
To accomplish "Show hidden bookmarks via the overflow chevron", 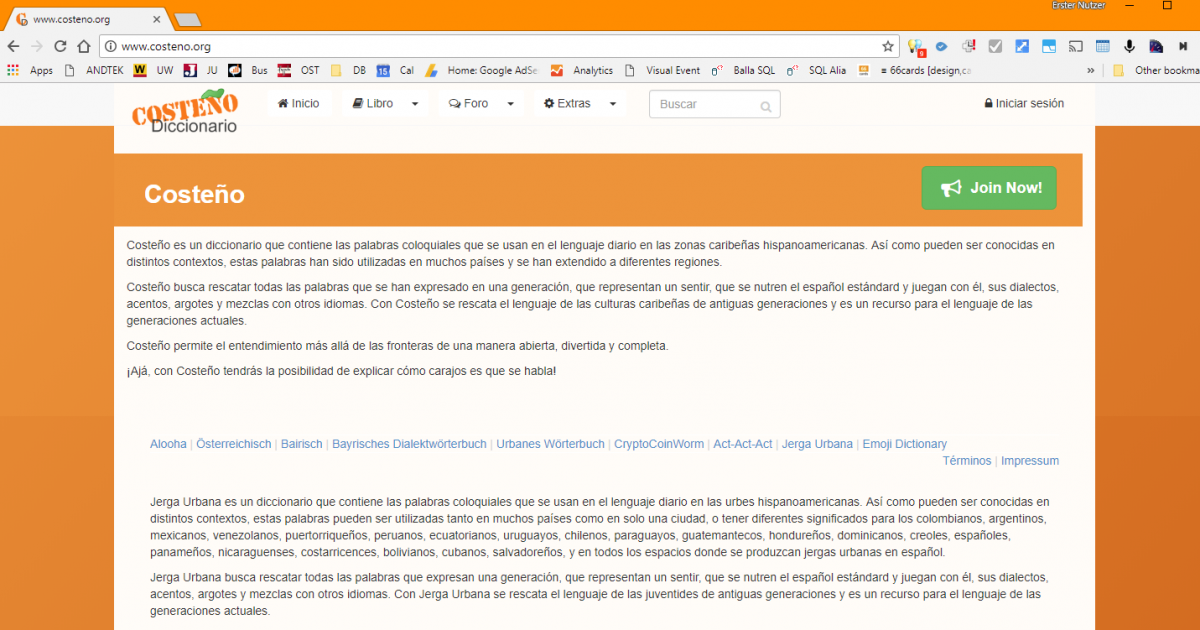I will (1090, 70).
